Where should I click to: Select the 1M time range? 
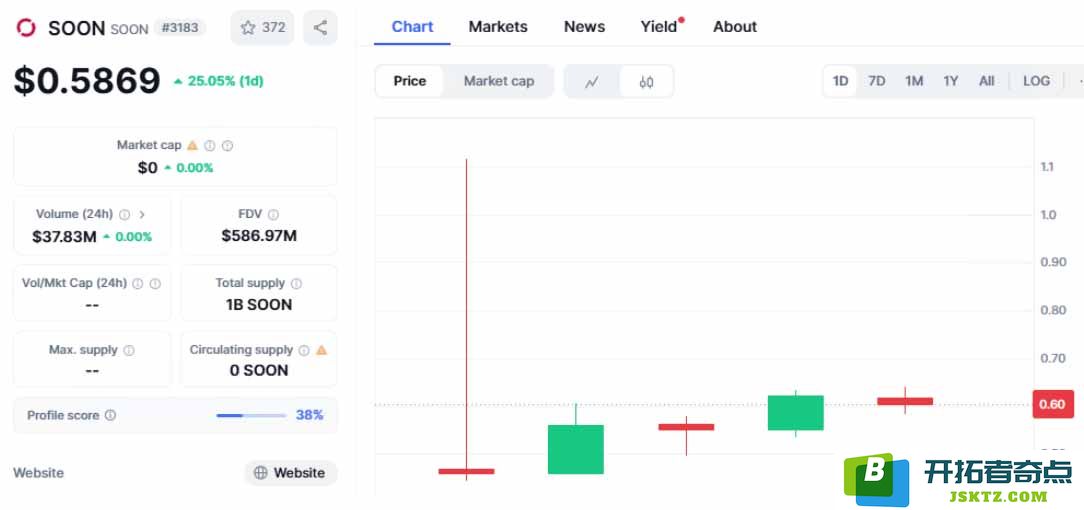tap(914, 81)
